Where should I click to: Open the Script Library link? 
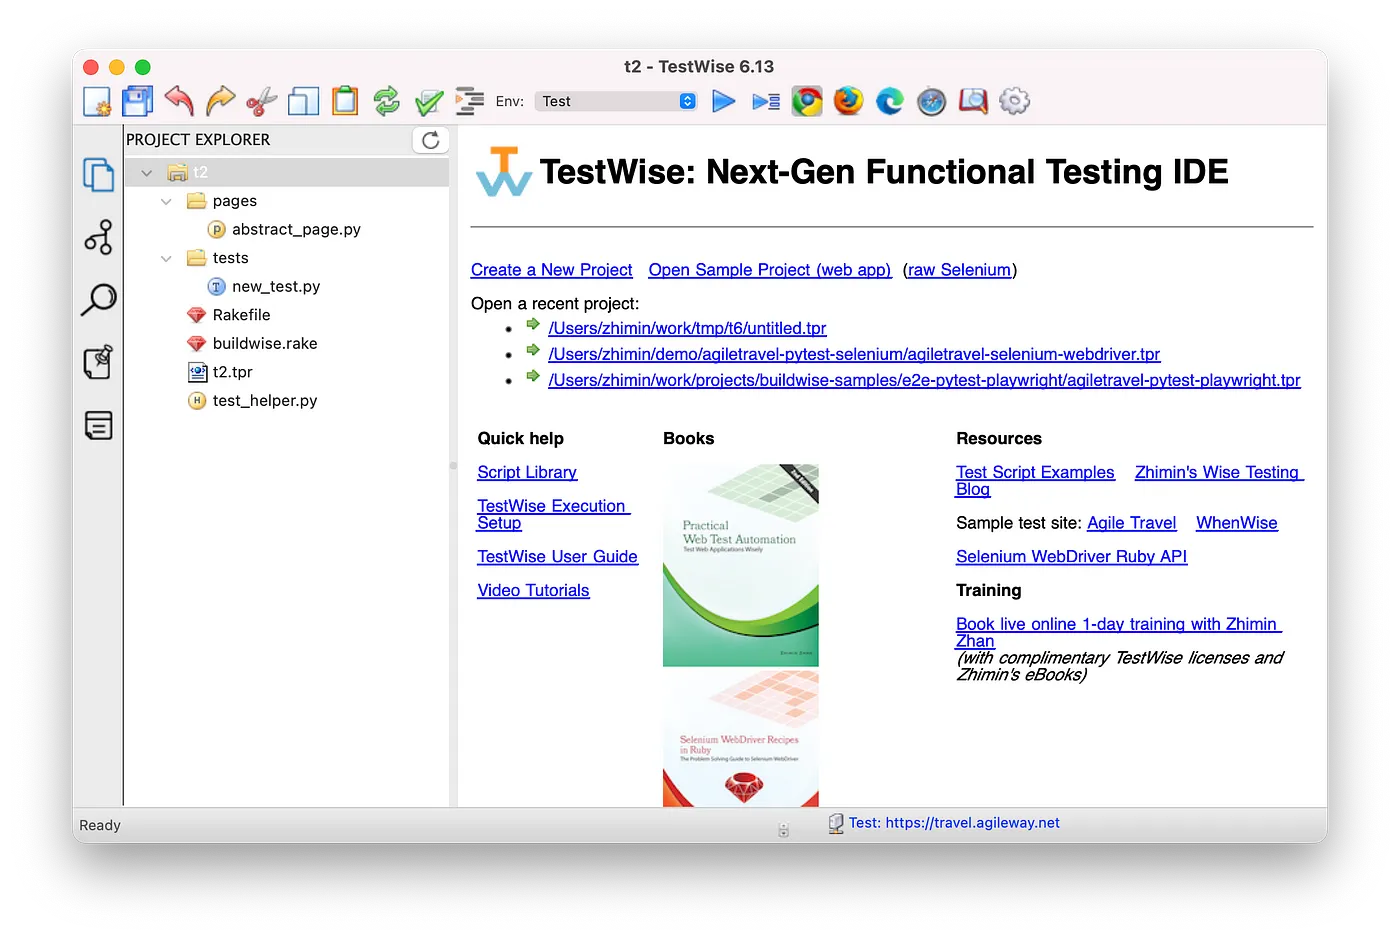coord(527,472)
